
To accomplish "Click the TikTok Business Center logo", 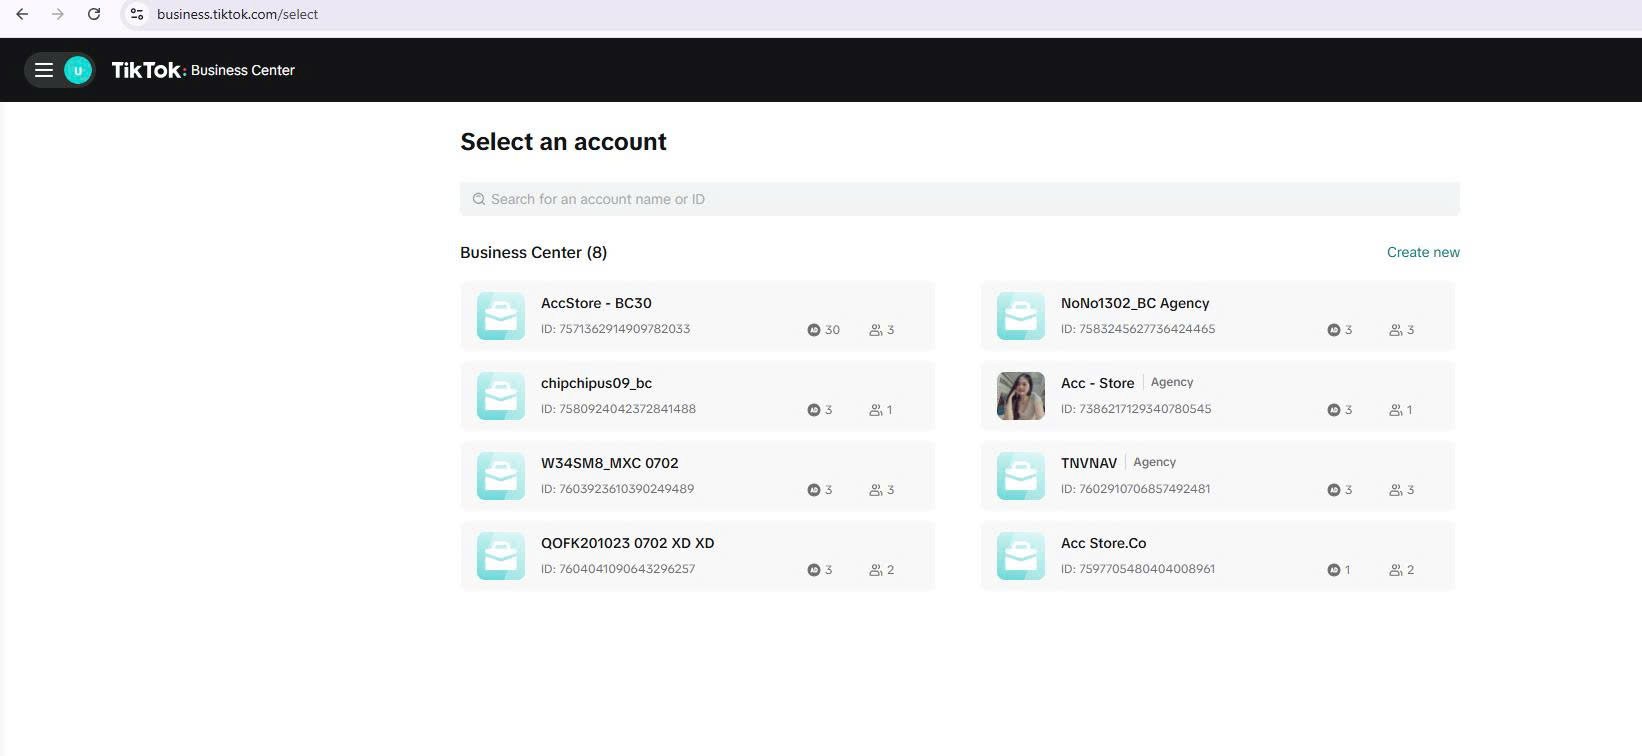I will [x=203, y=70].
